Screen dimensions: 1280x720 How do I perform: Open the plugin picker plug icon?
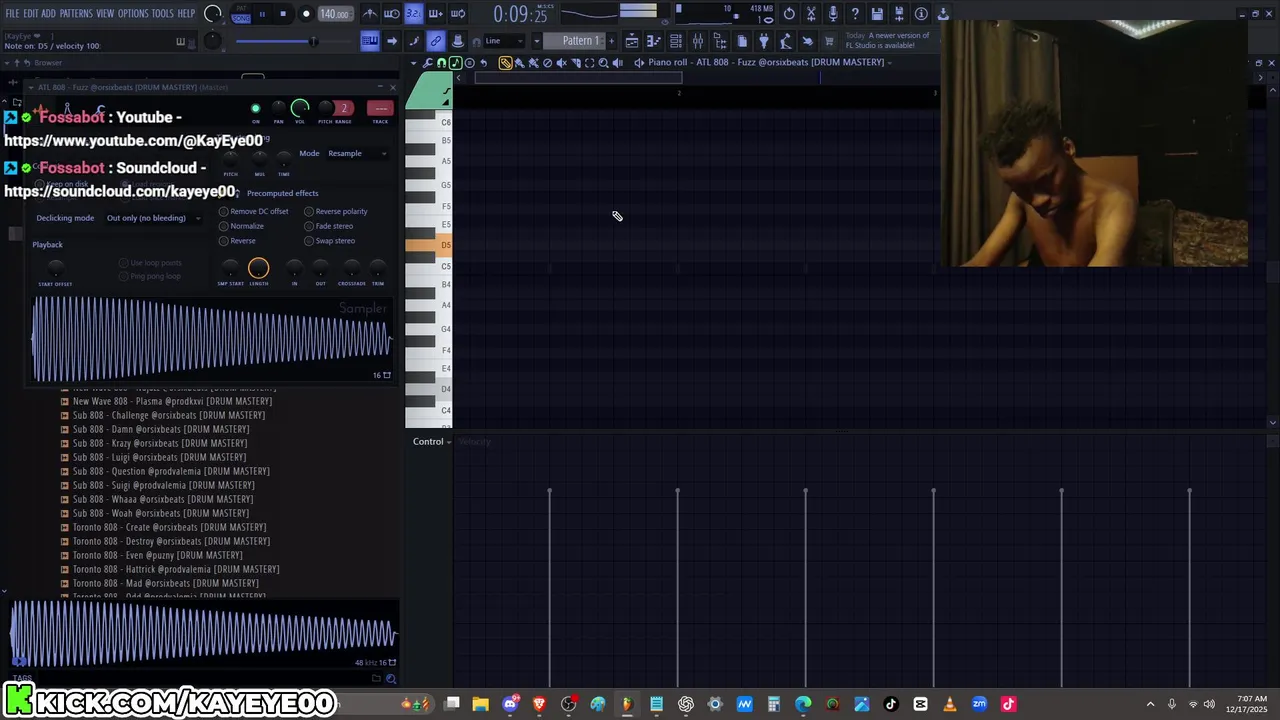(764, 41)
